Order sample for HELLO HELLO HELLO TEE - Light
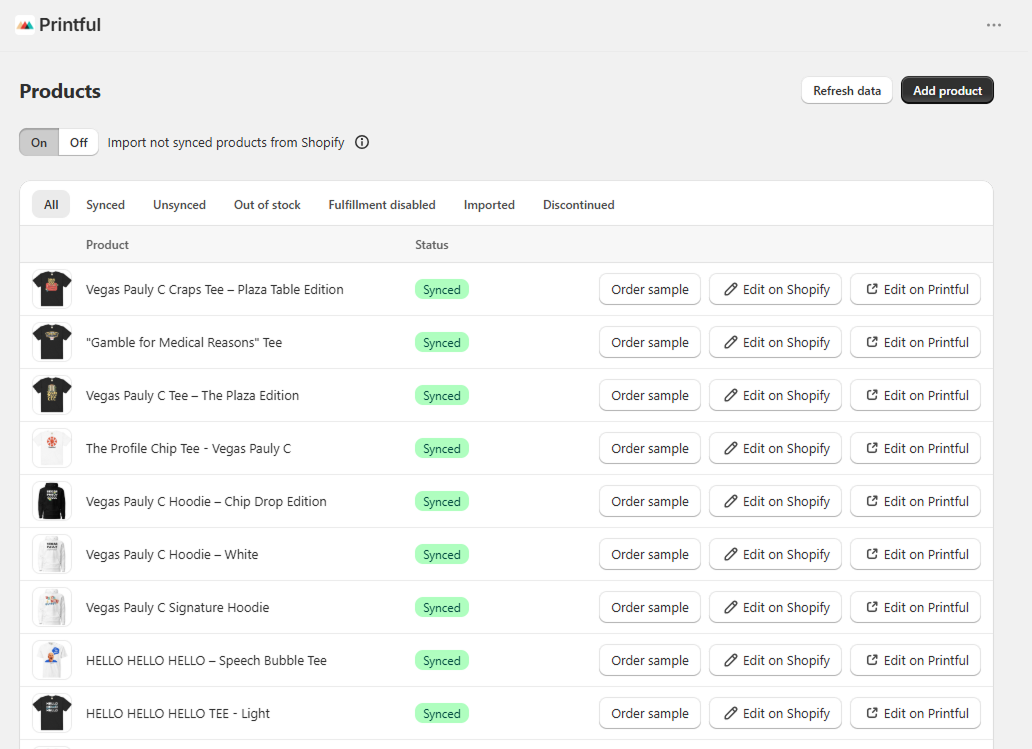1032x749 pixels. coord(650,713)
